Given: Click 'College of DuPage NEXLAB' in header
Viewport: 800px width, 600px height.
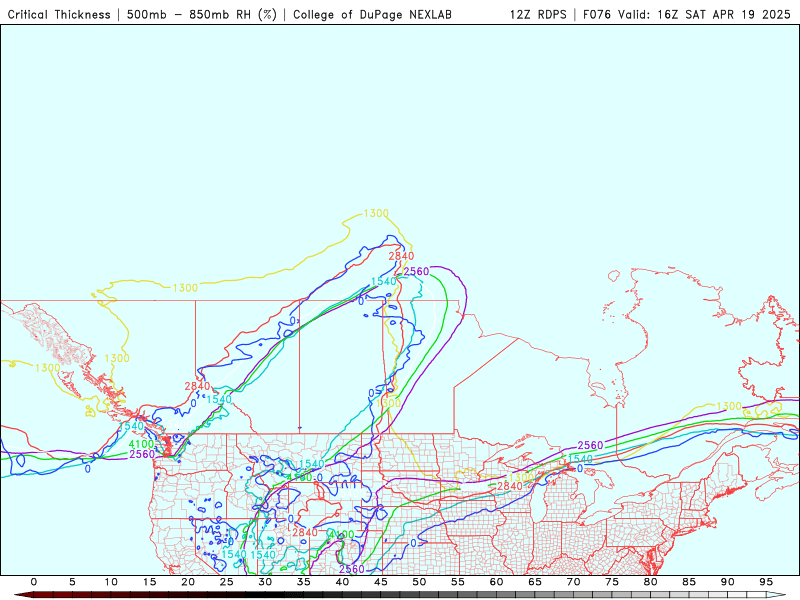Looking at the screenshot, I should pyautogui.click(x=372, y=15).
